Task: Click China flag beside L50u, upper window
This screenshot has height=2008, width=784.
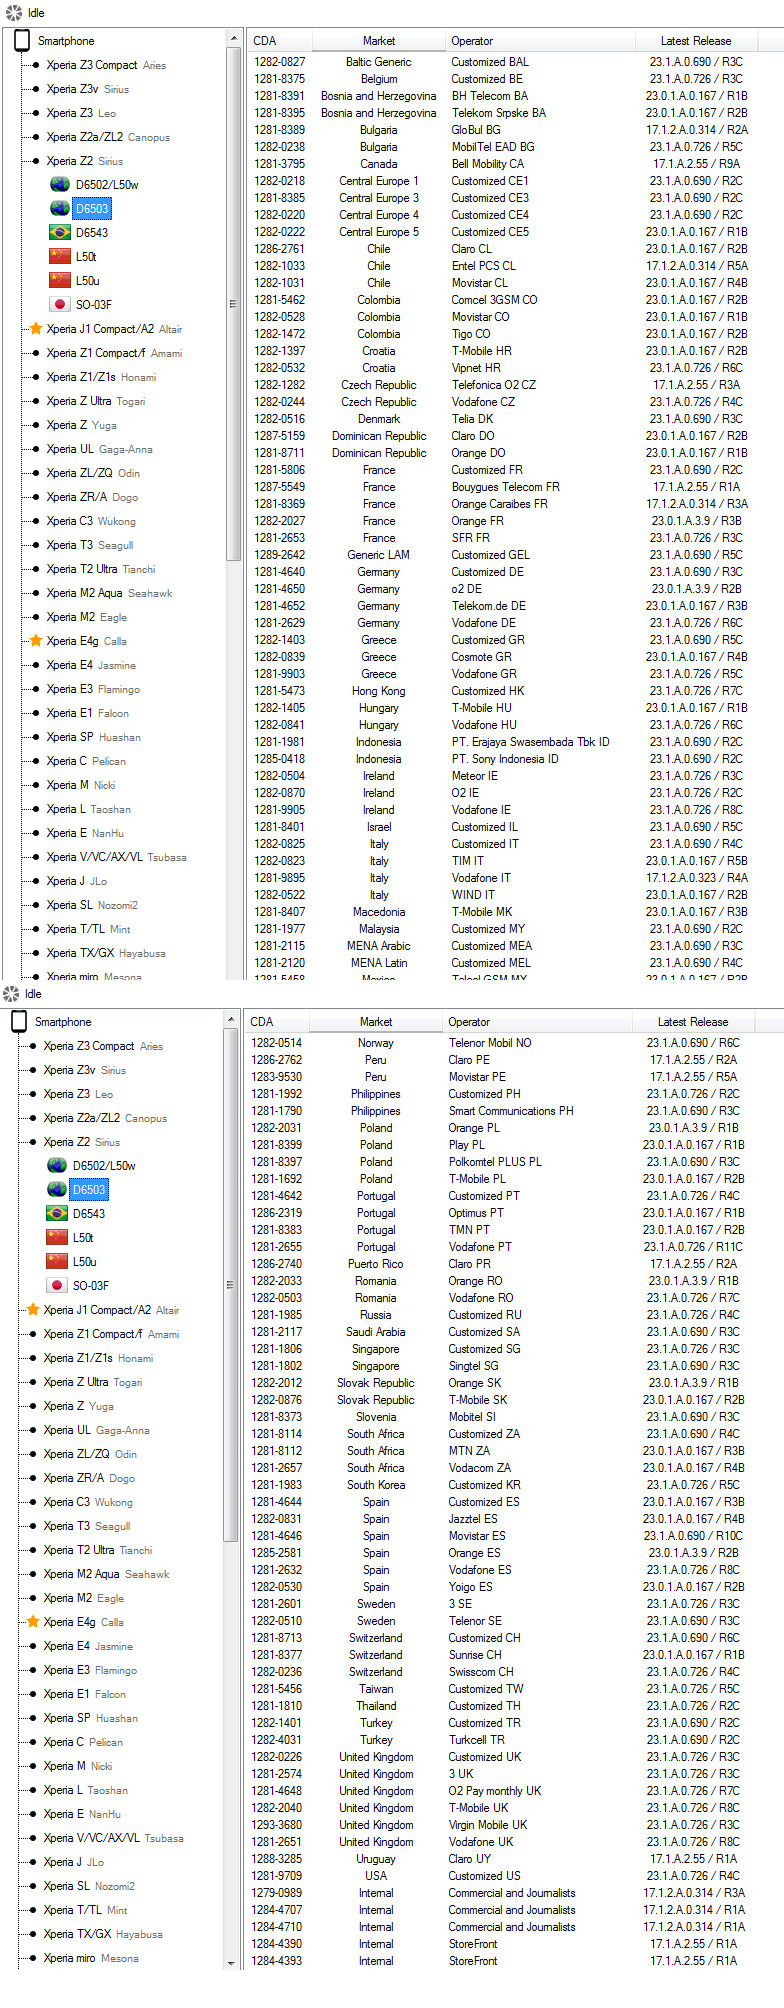Action: tap(60, 281)
